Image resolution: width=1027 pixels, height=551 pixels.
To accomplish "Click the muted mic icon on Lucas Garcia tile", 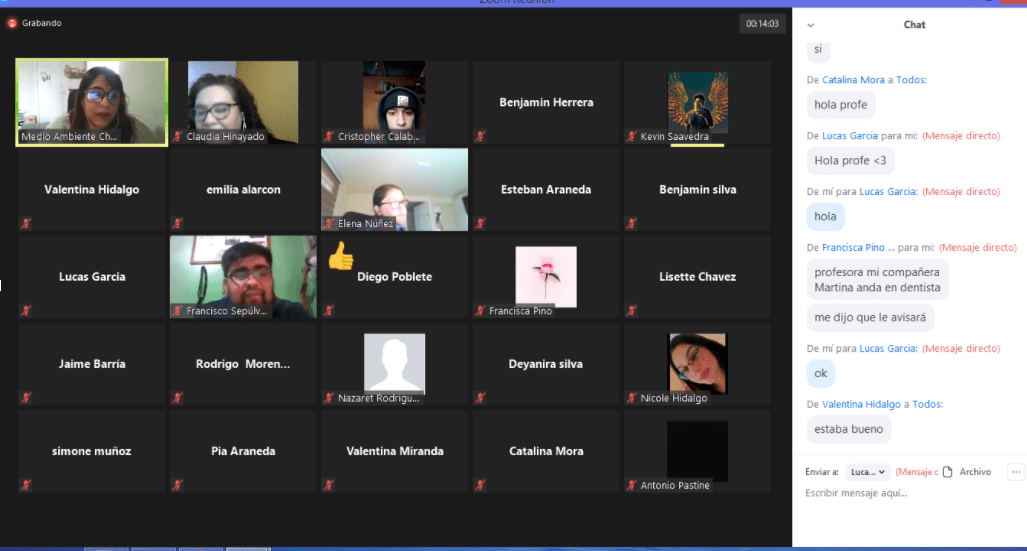I will [x=26, y=311].
